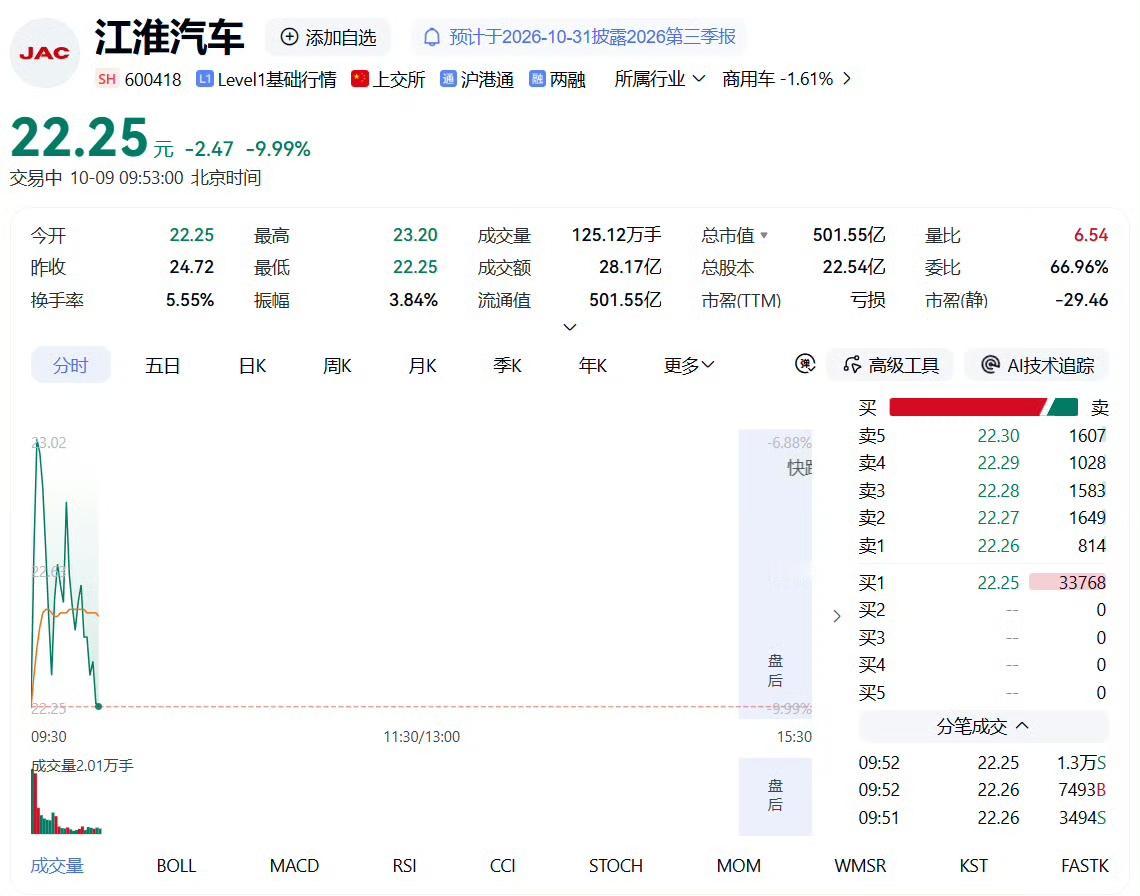Viewport: 1140px width, 896px height.
Task: Click the 换手率 value 5.55%
Action: point(190,300)
